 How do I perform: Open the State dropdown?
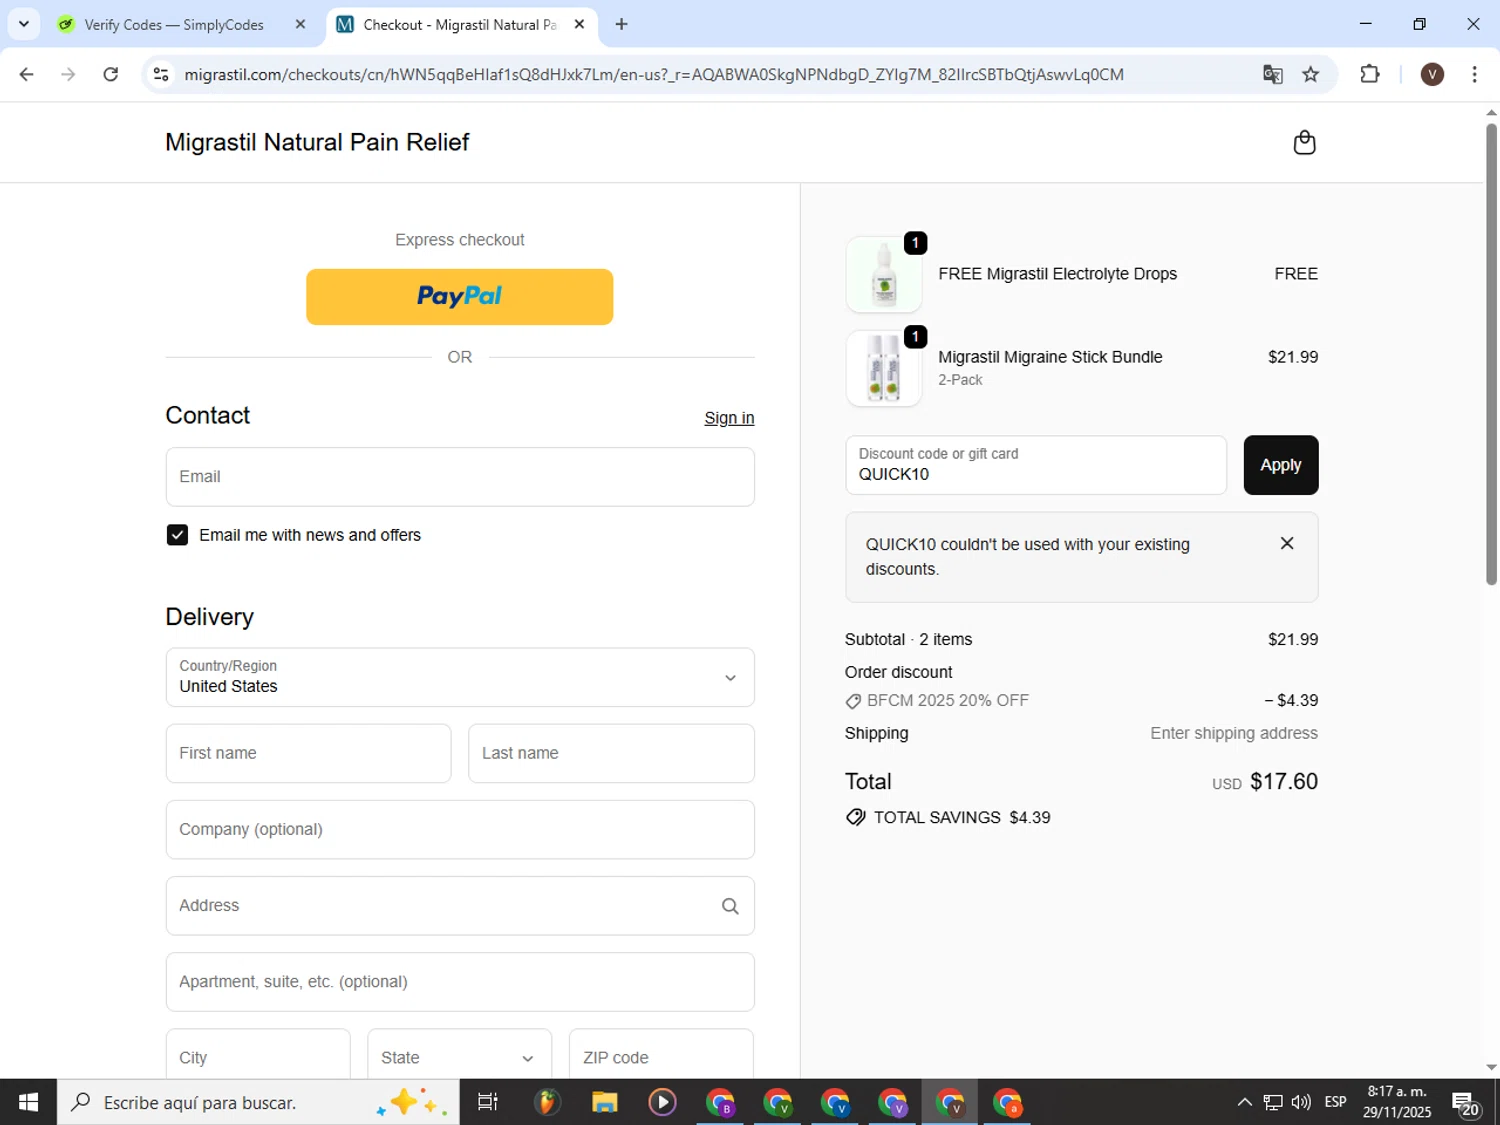(459, 1055)
